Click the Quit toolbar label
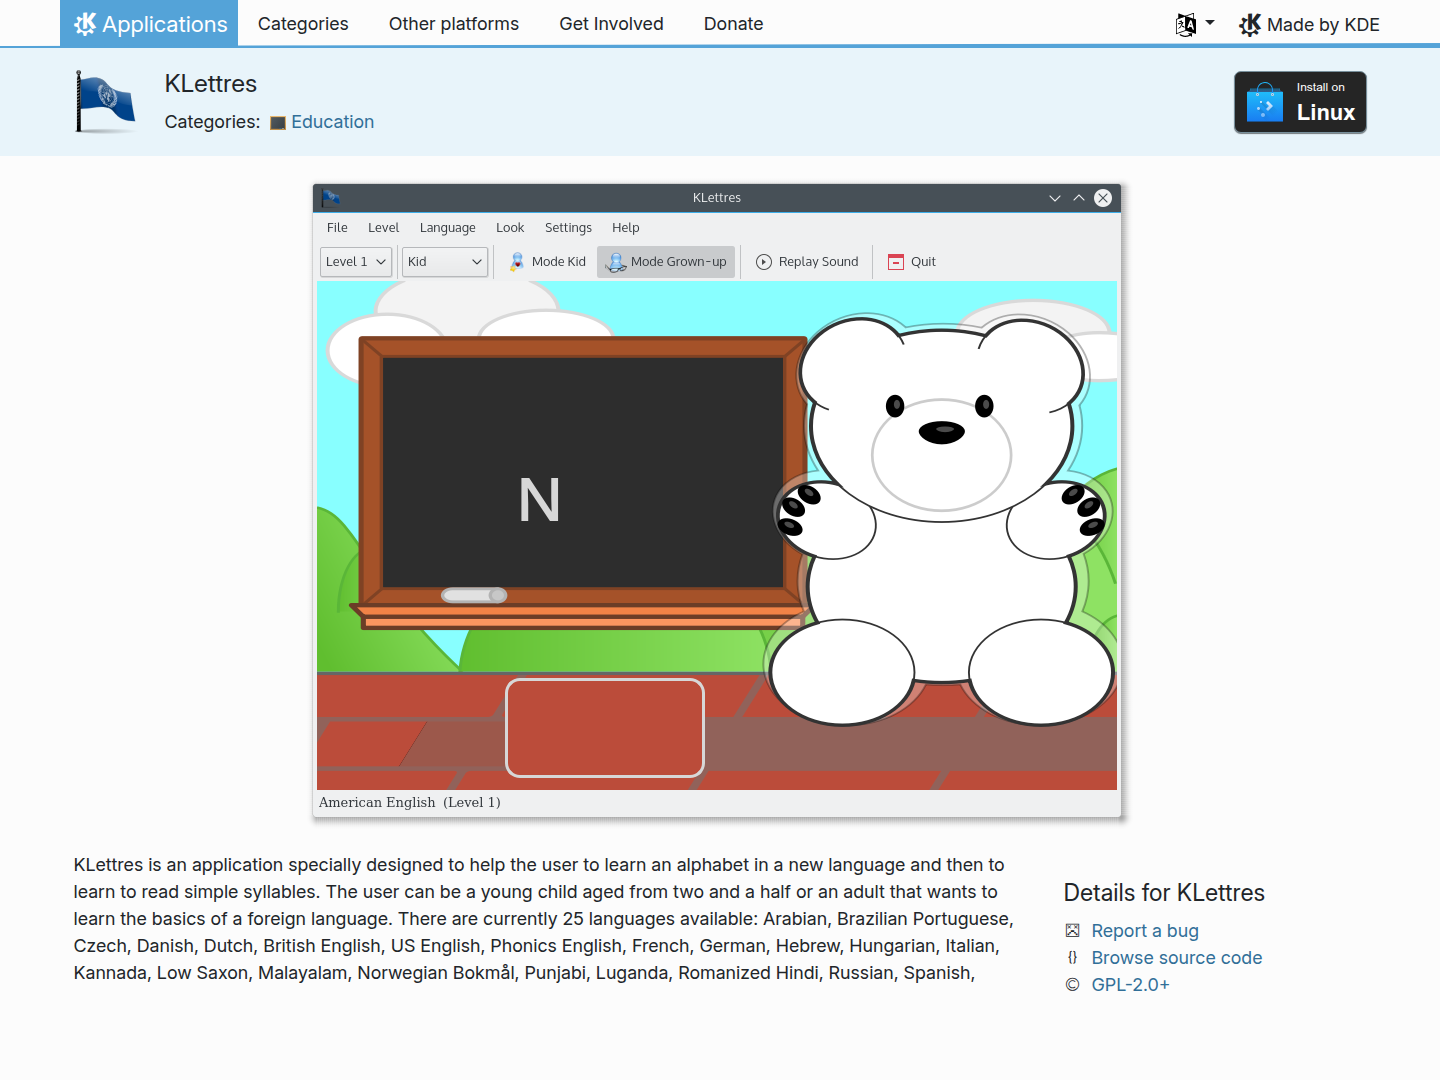Screen dimensions: 1440x1080 pyautogui.click(x=923, y=262)
